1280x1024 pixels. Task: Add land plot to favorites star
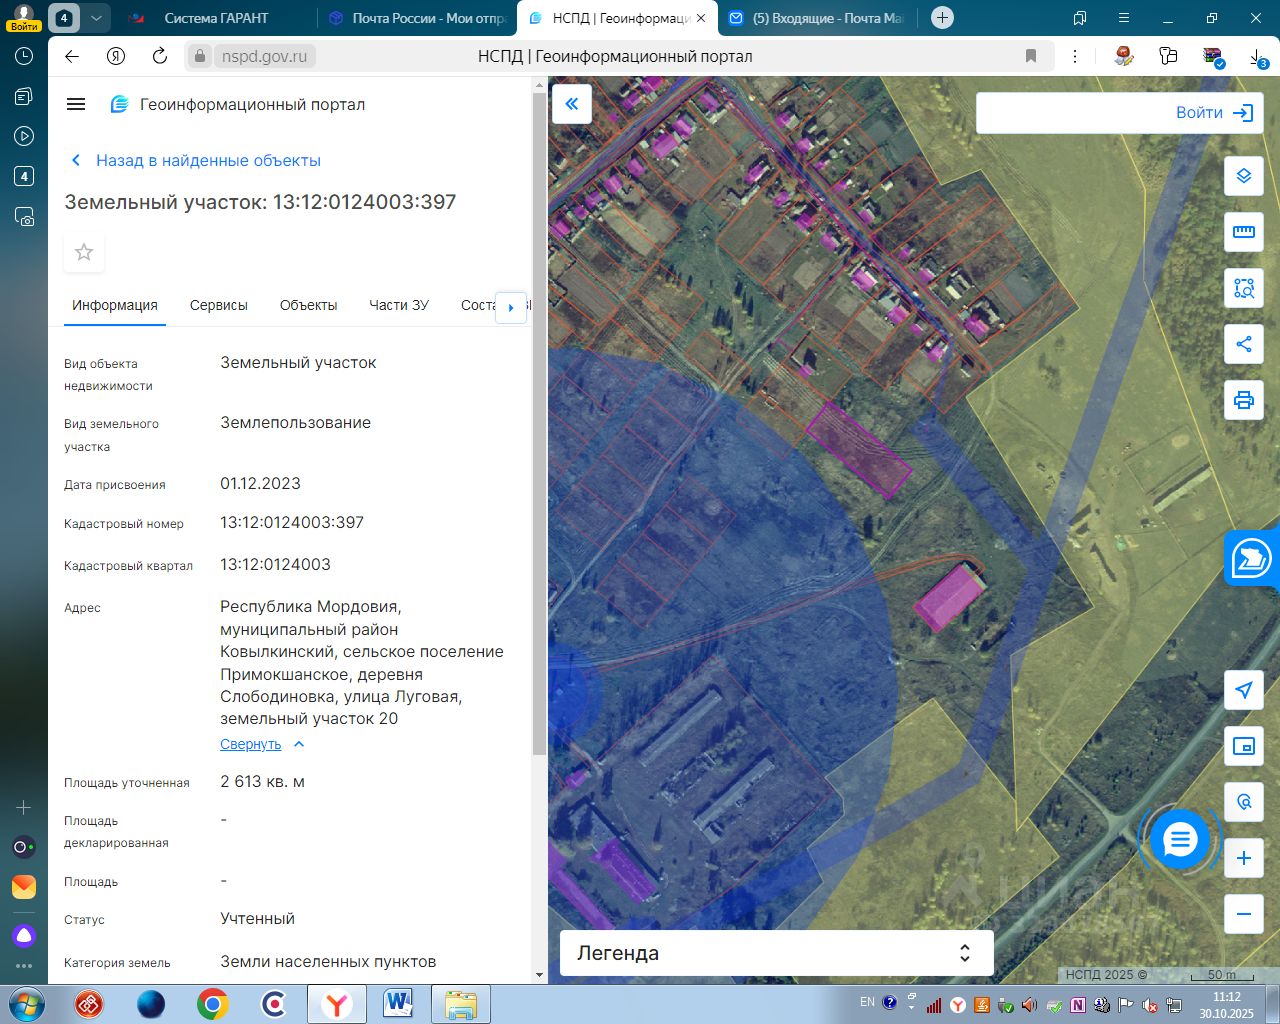click(x=84, y=252)
